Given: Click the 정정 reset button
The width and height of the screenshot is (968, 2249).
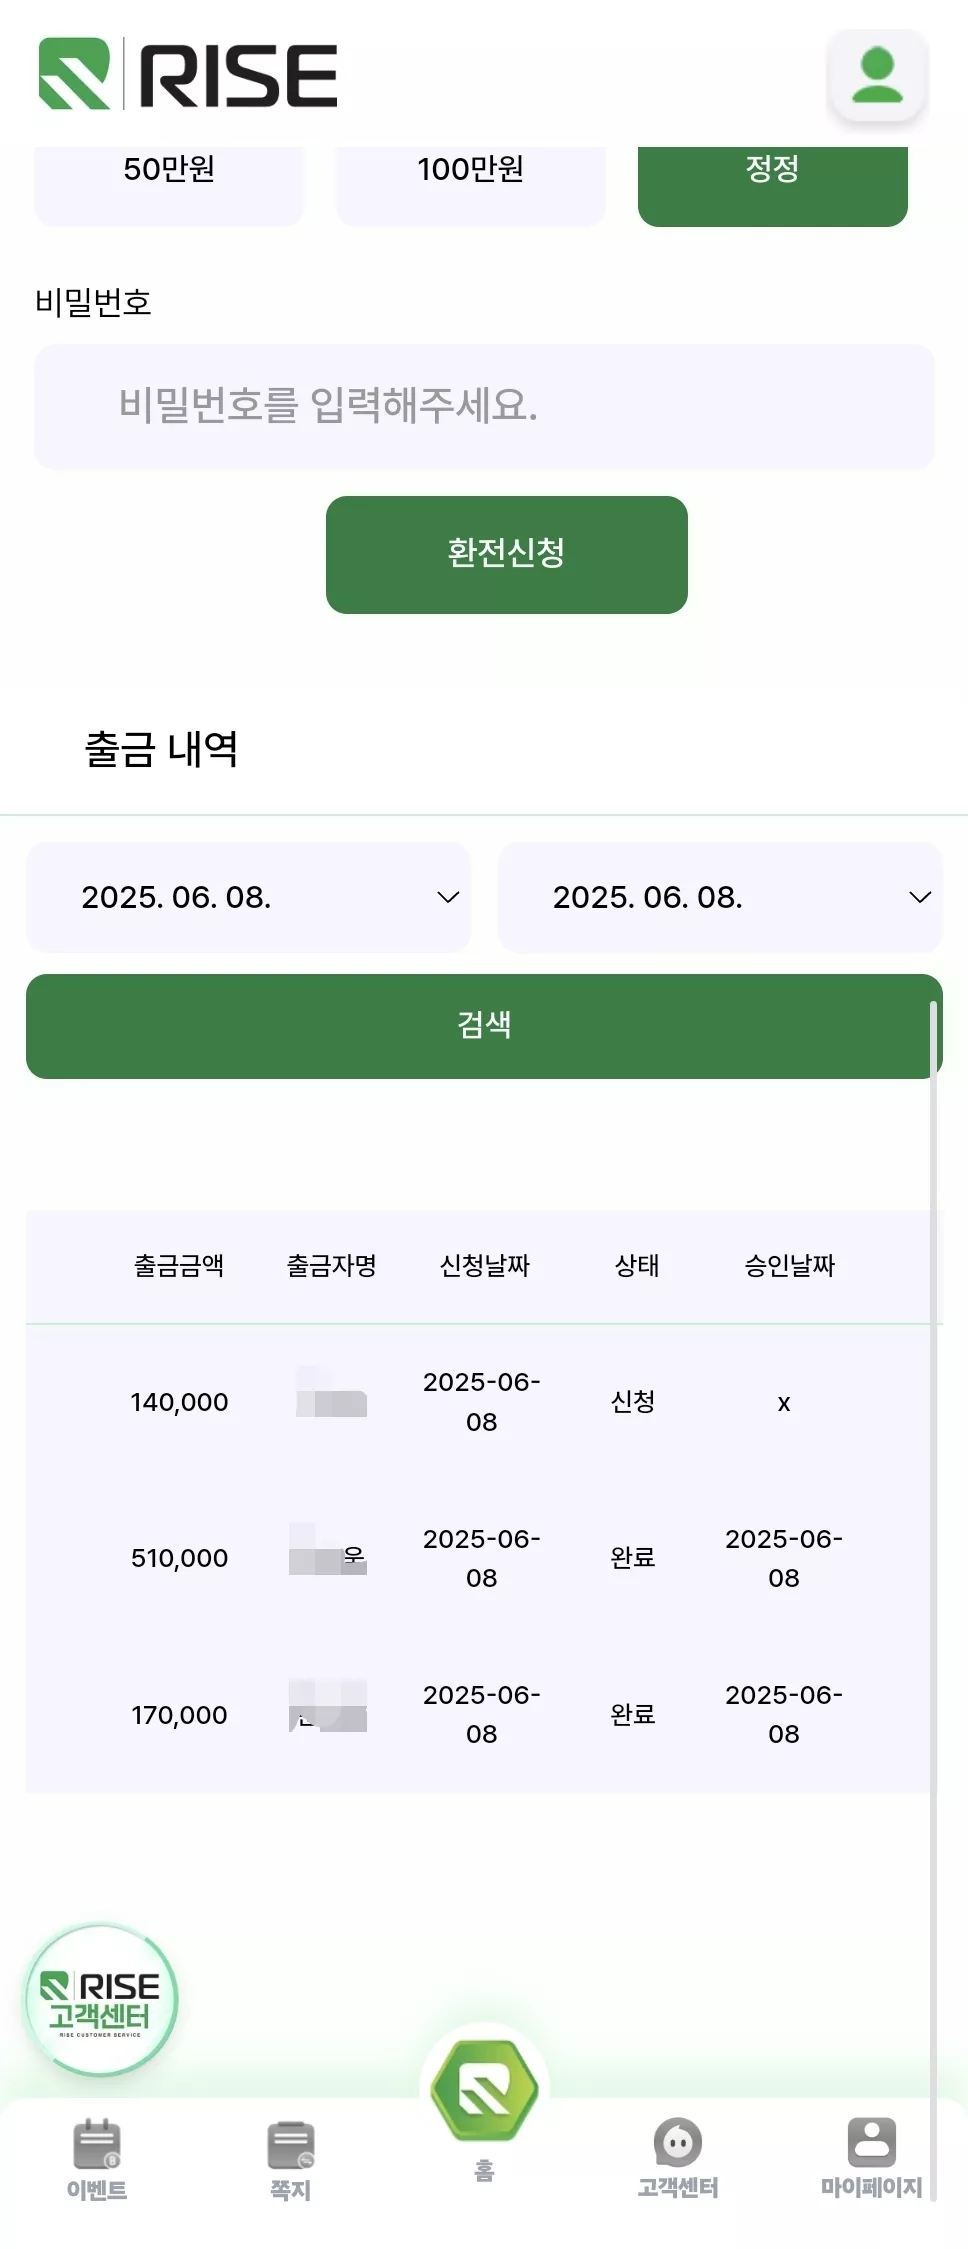Looking at the screenshot, I should [773, 180].
